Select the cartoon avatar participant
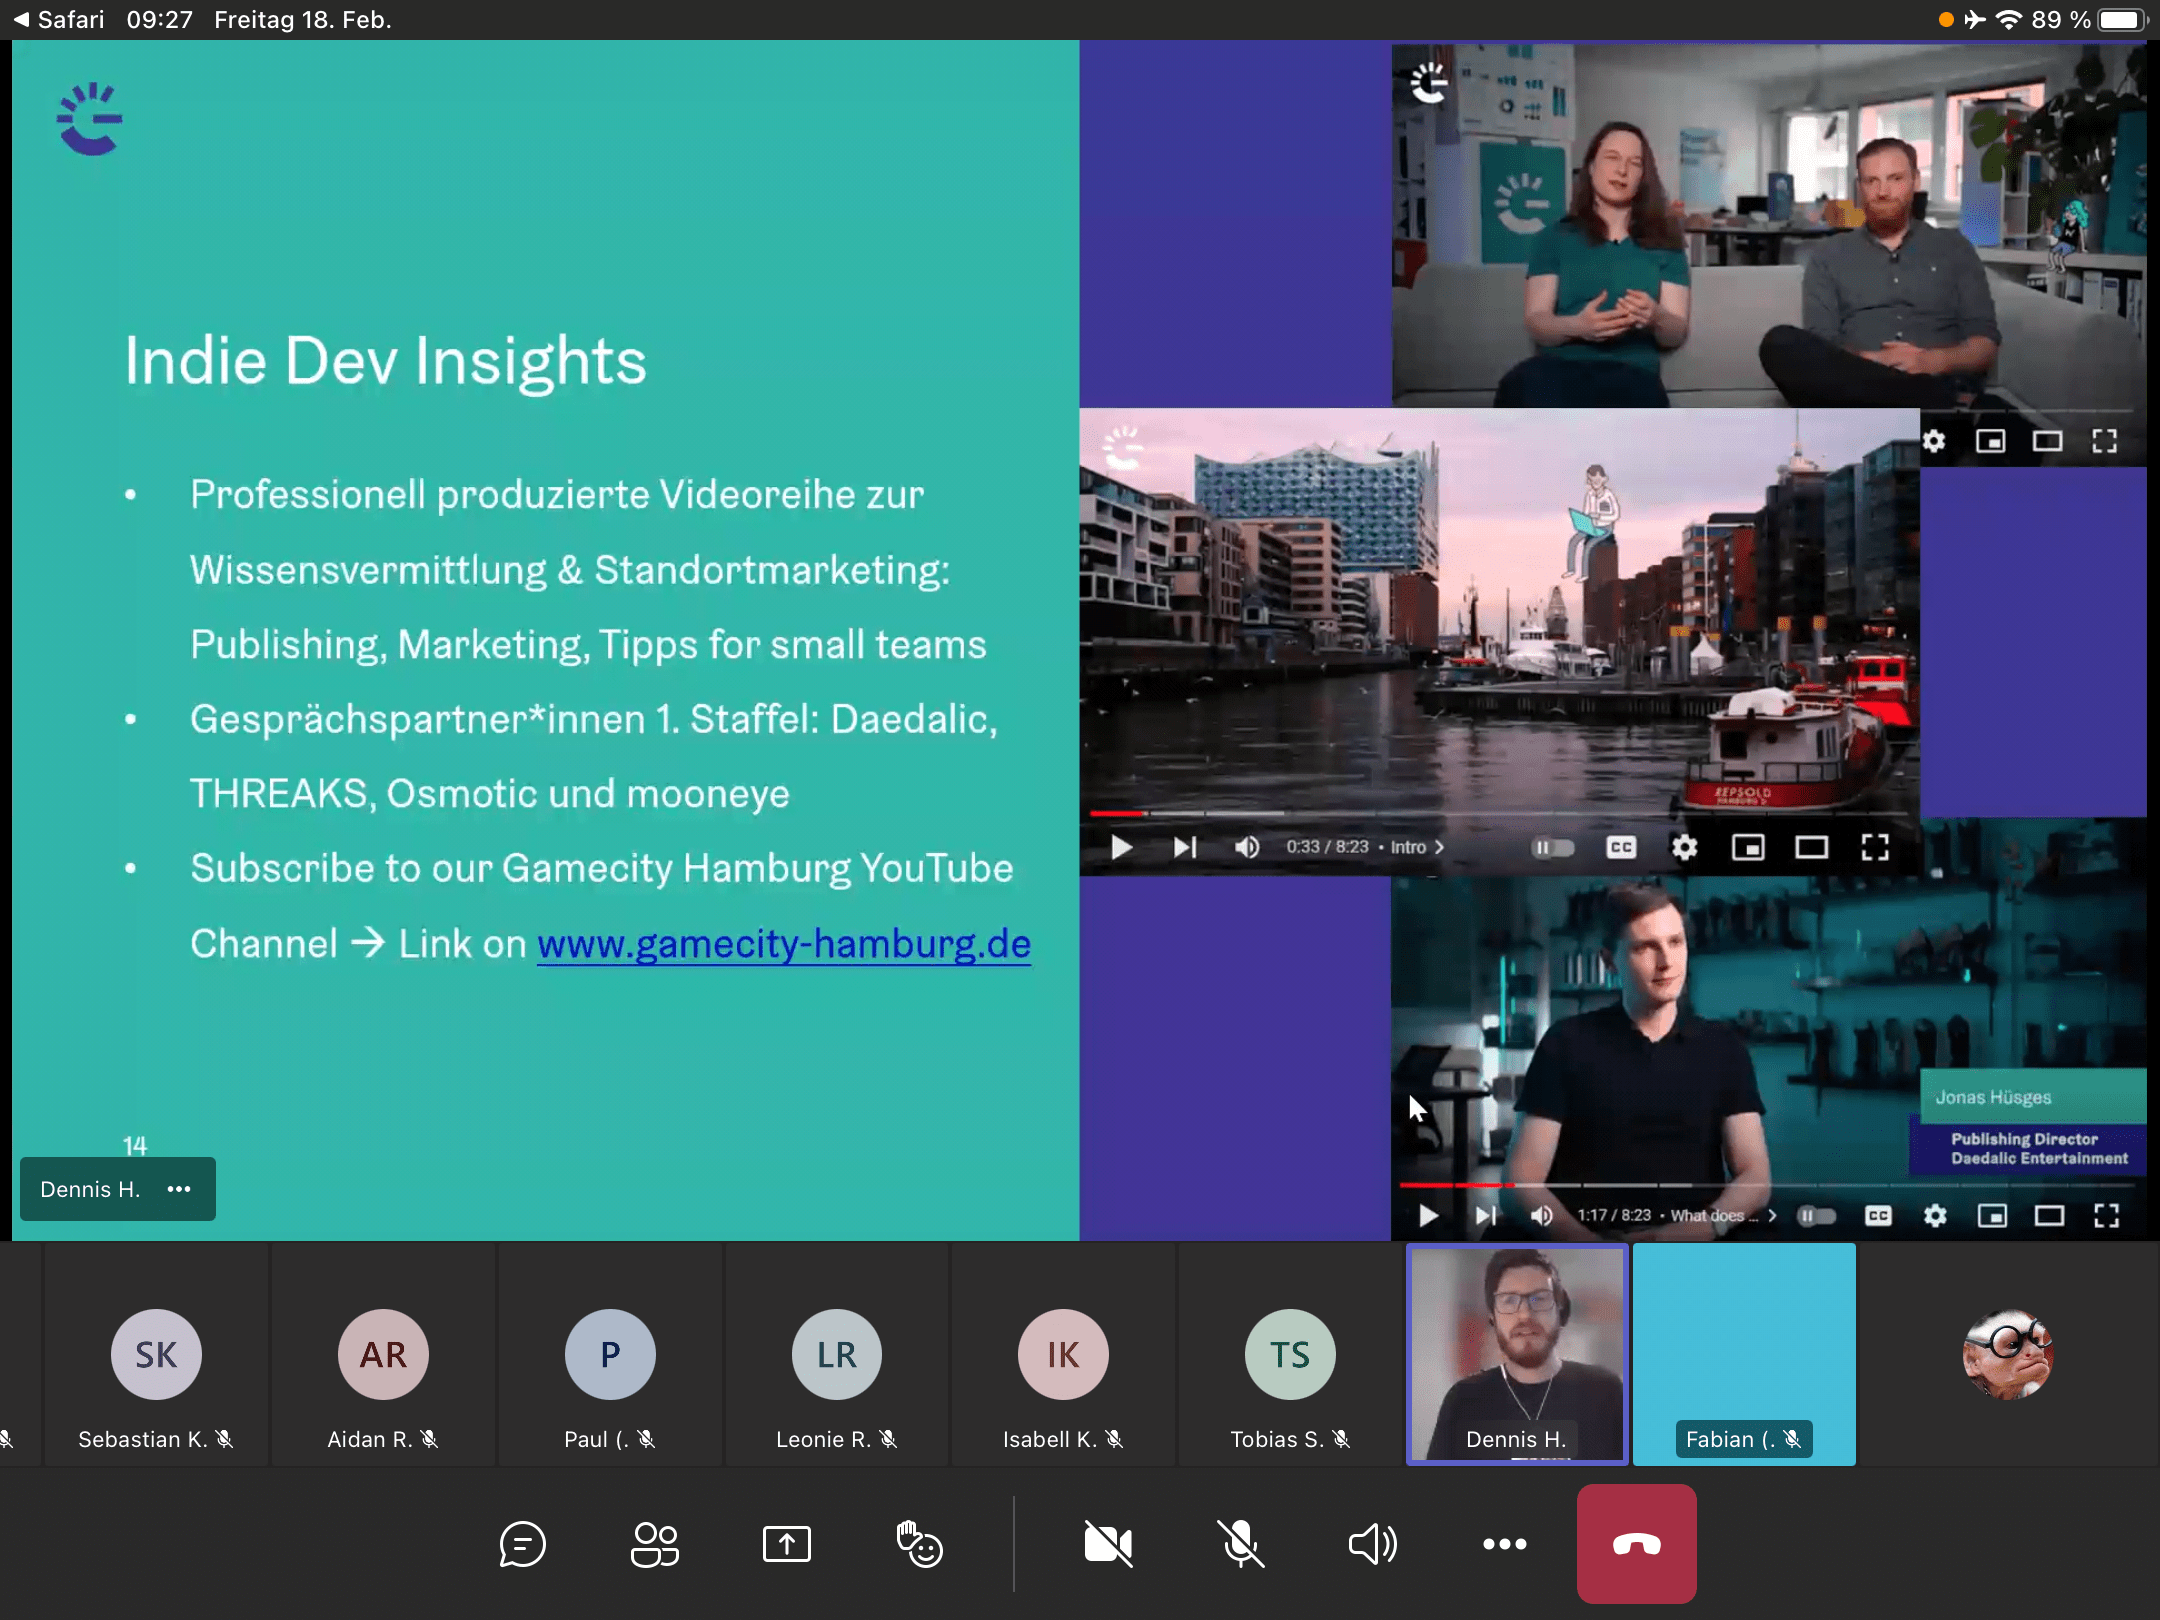The image size is (2160, 1620). [x=2007, y=1354]
